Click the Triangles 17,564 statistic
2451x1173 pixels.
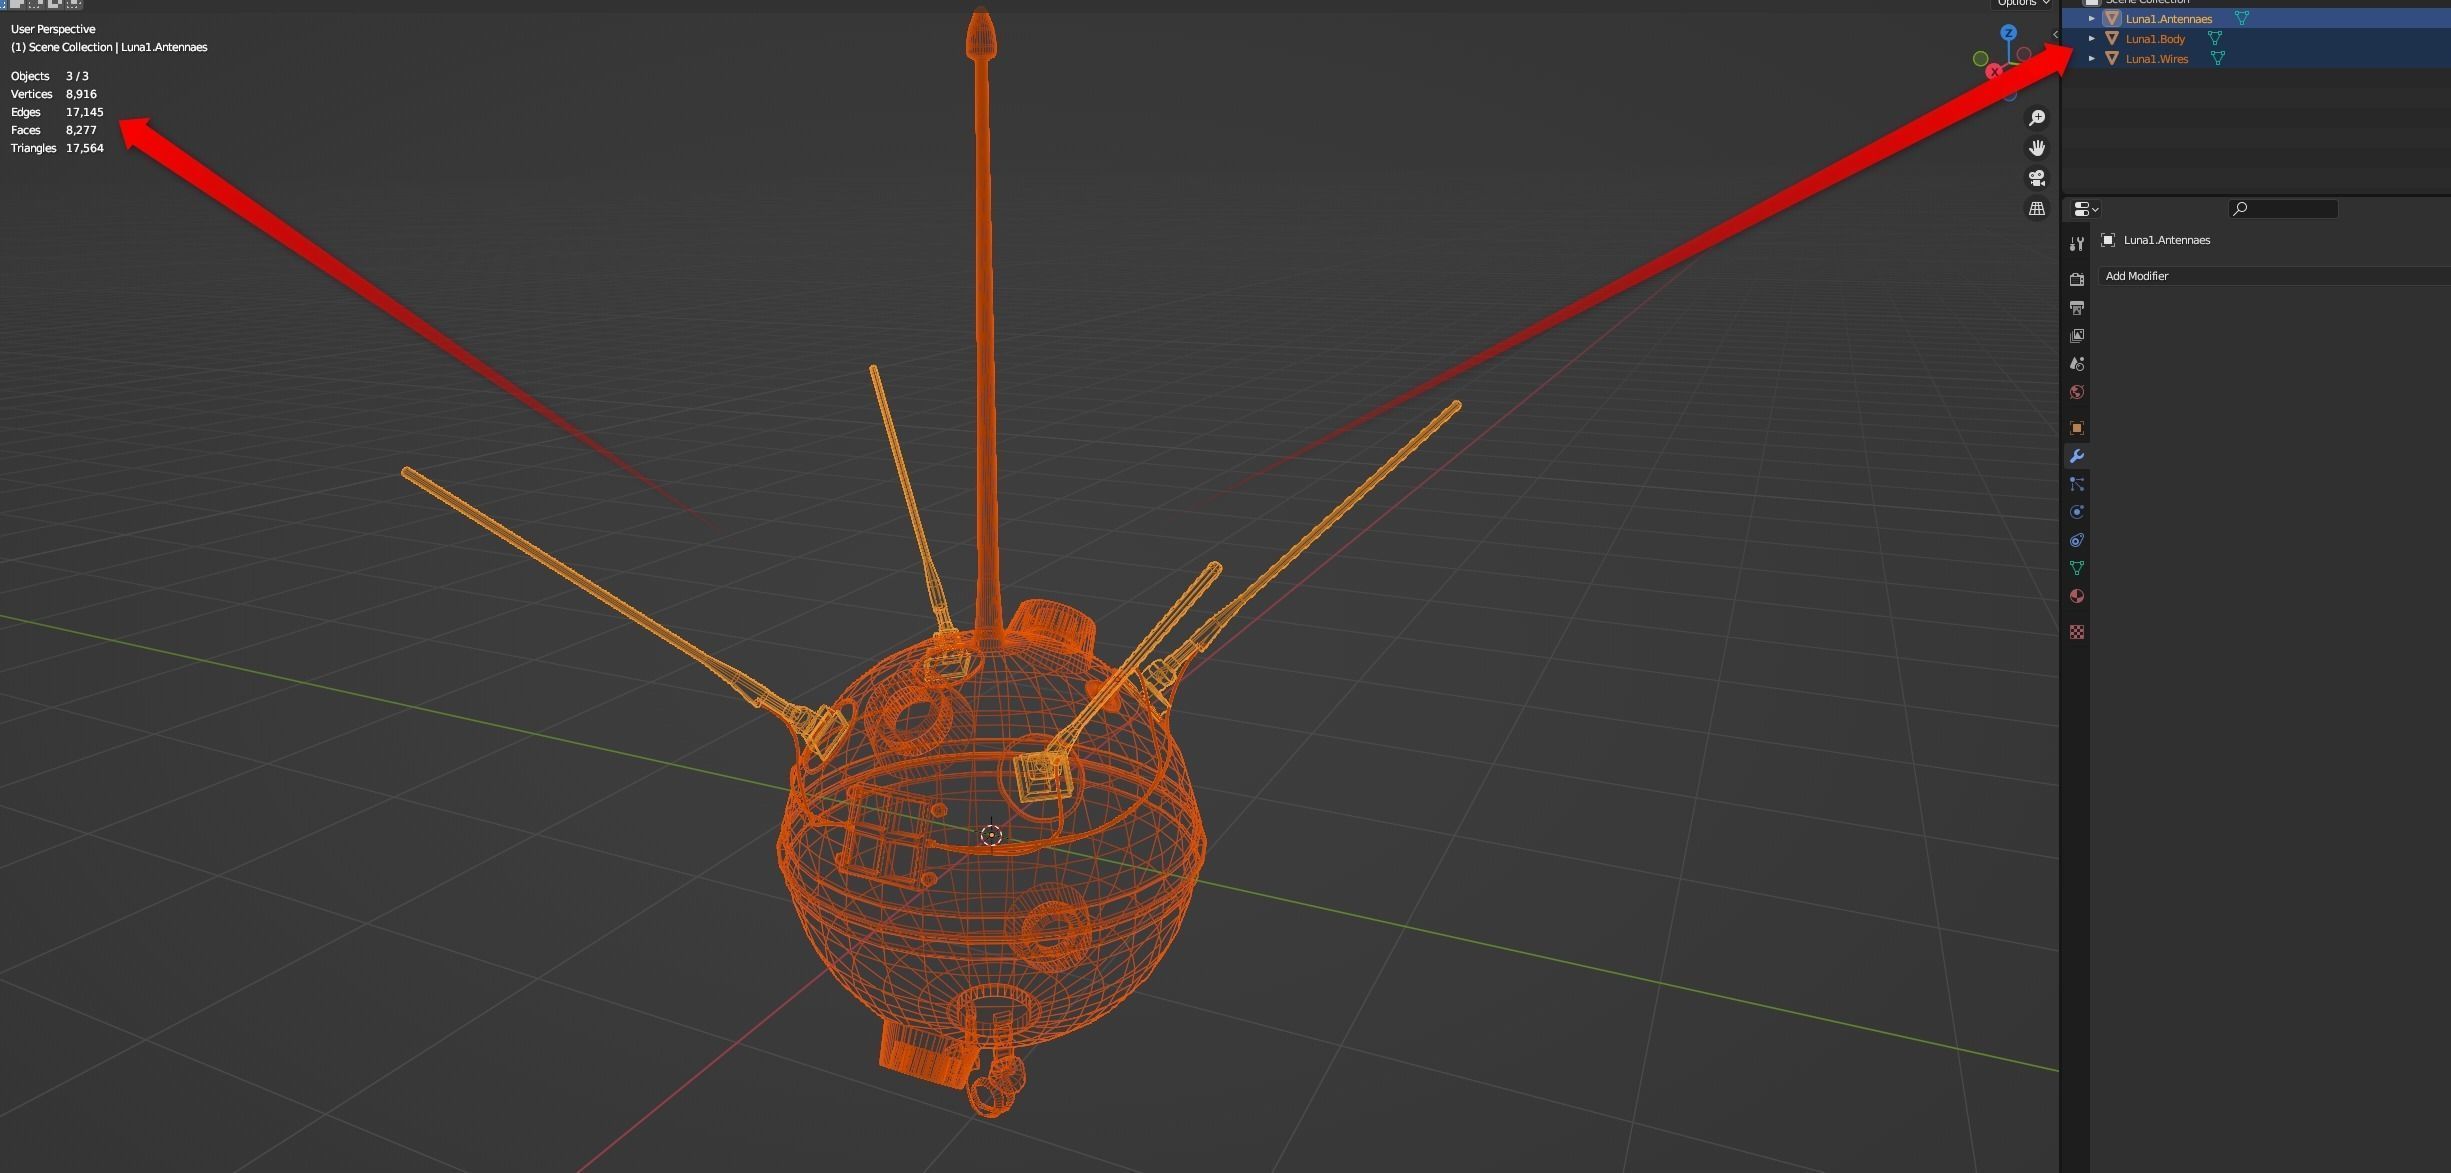point(57,148)
